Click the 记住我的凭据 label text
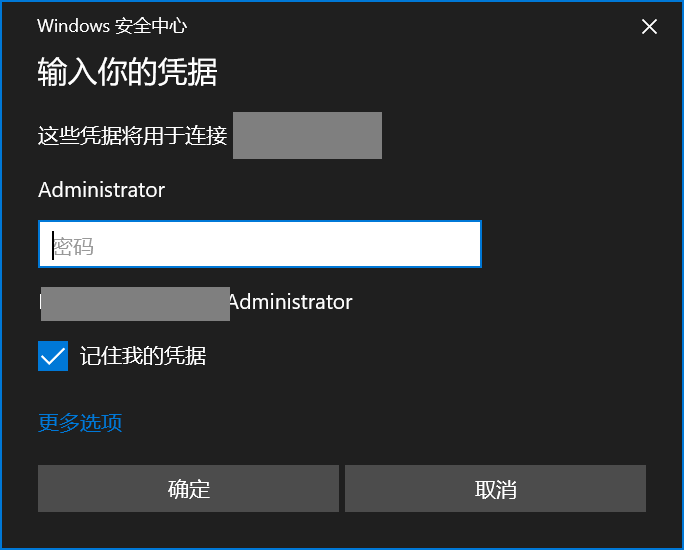684x550 pixels. click(x=143, y=356)
